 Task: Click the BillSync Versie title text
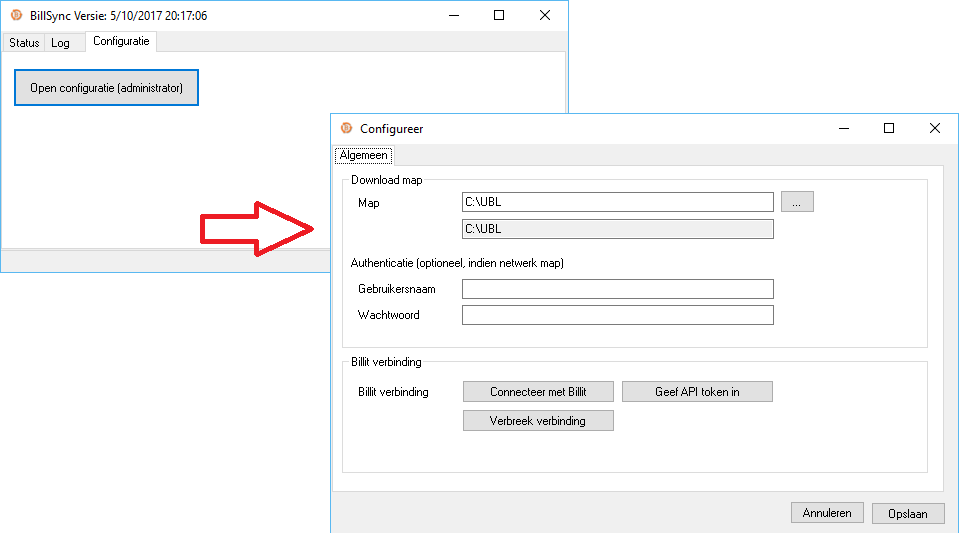118,16
